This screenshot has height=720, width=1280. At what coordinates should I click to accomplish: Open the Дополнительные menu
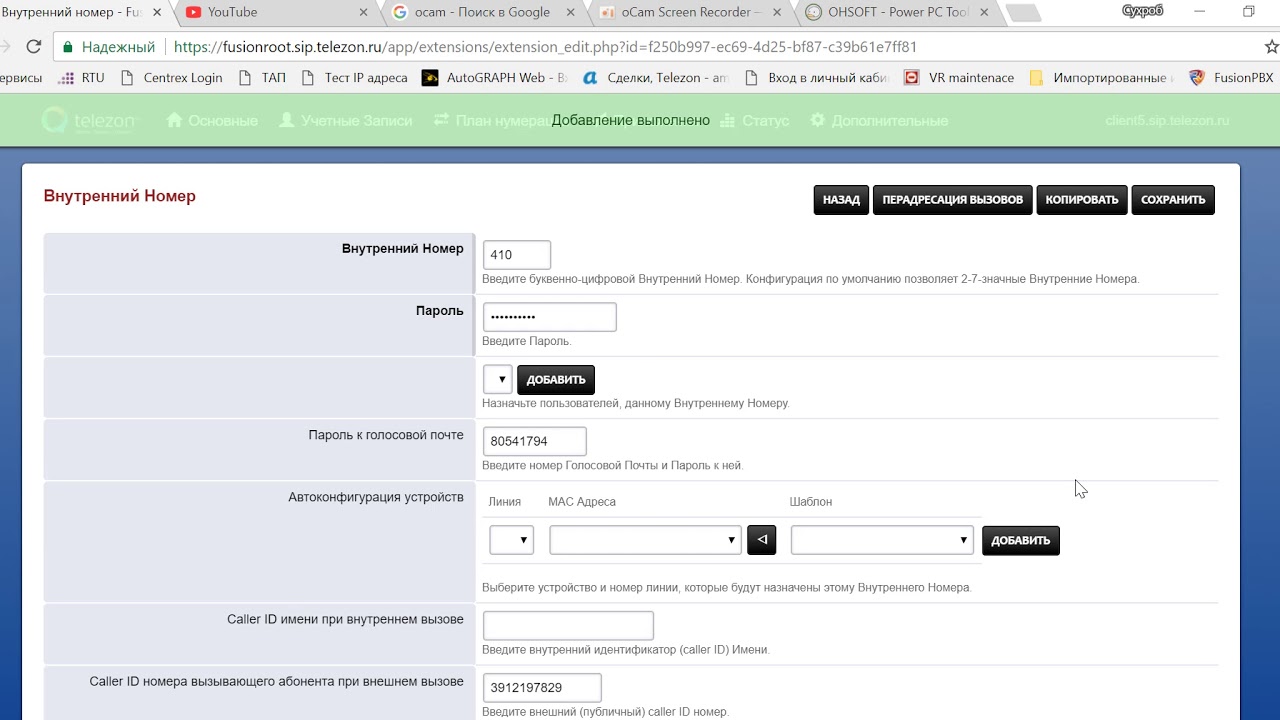coord(879,120)
